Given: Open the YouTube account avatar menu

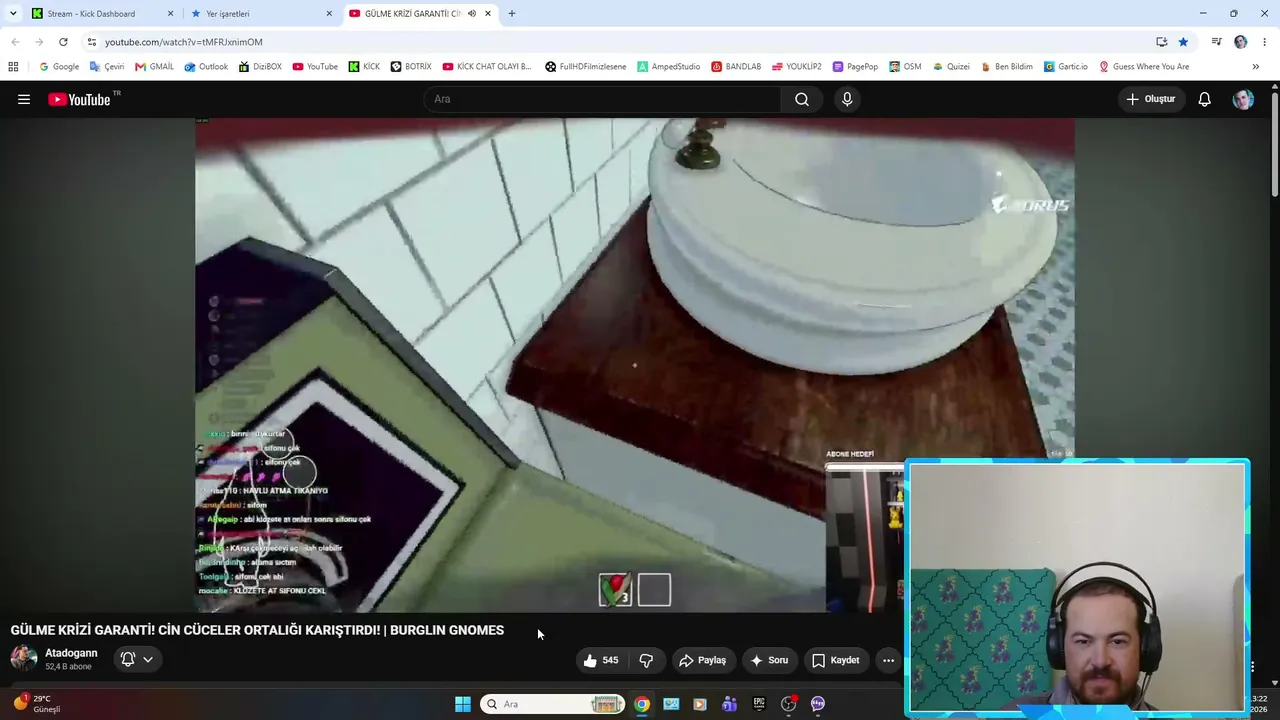Looking at the screenshot, I should click(1243, 99).
